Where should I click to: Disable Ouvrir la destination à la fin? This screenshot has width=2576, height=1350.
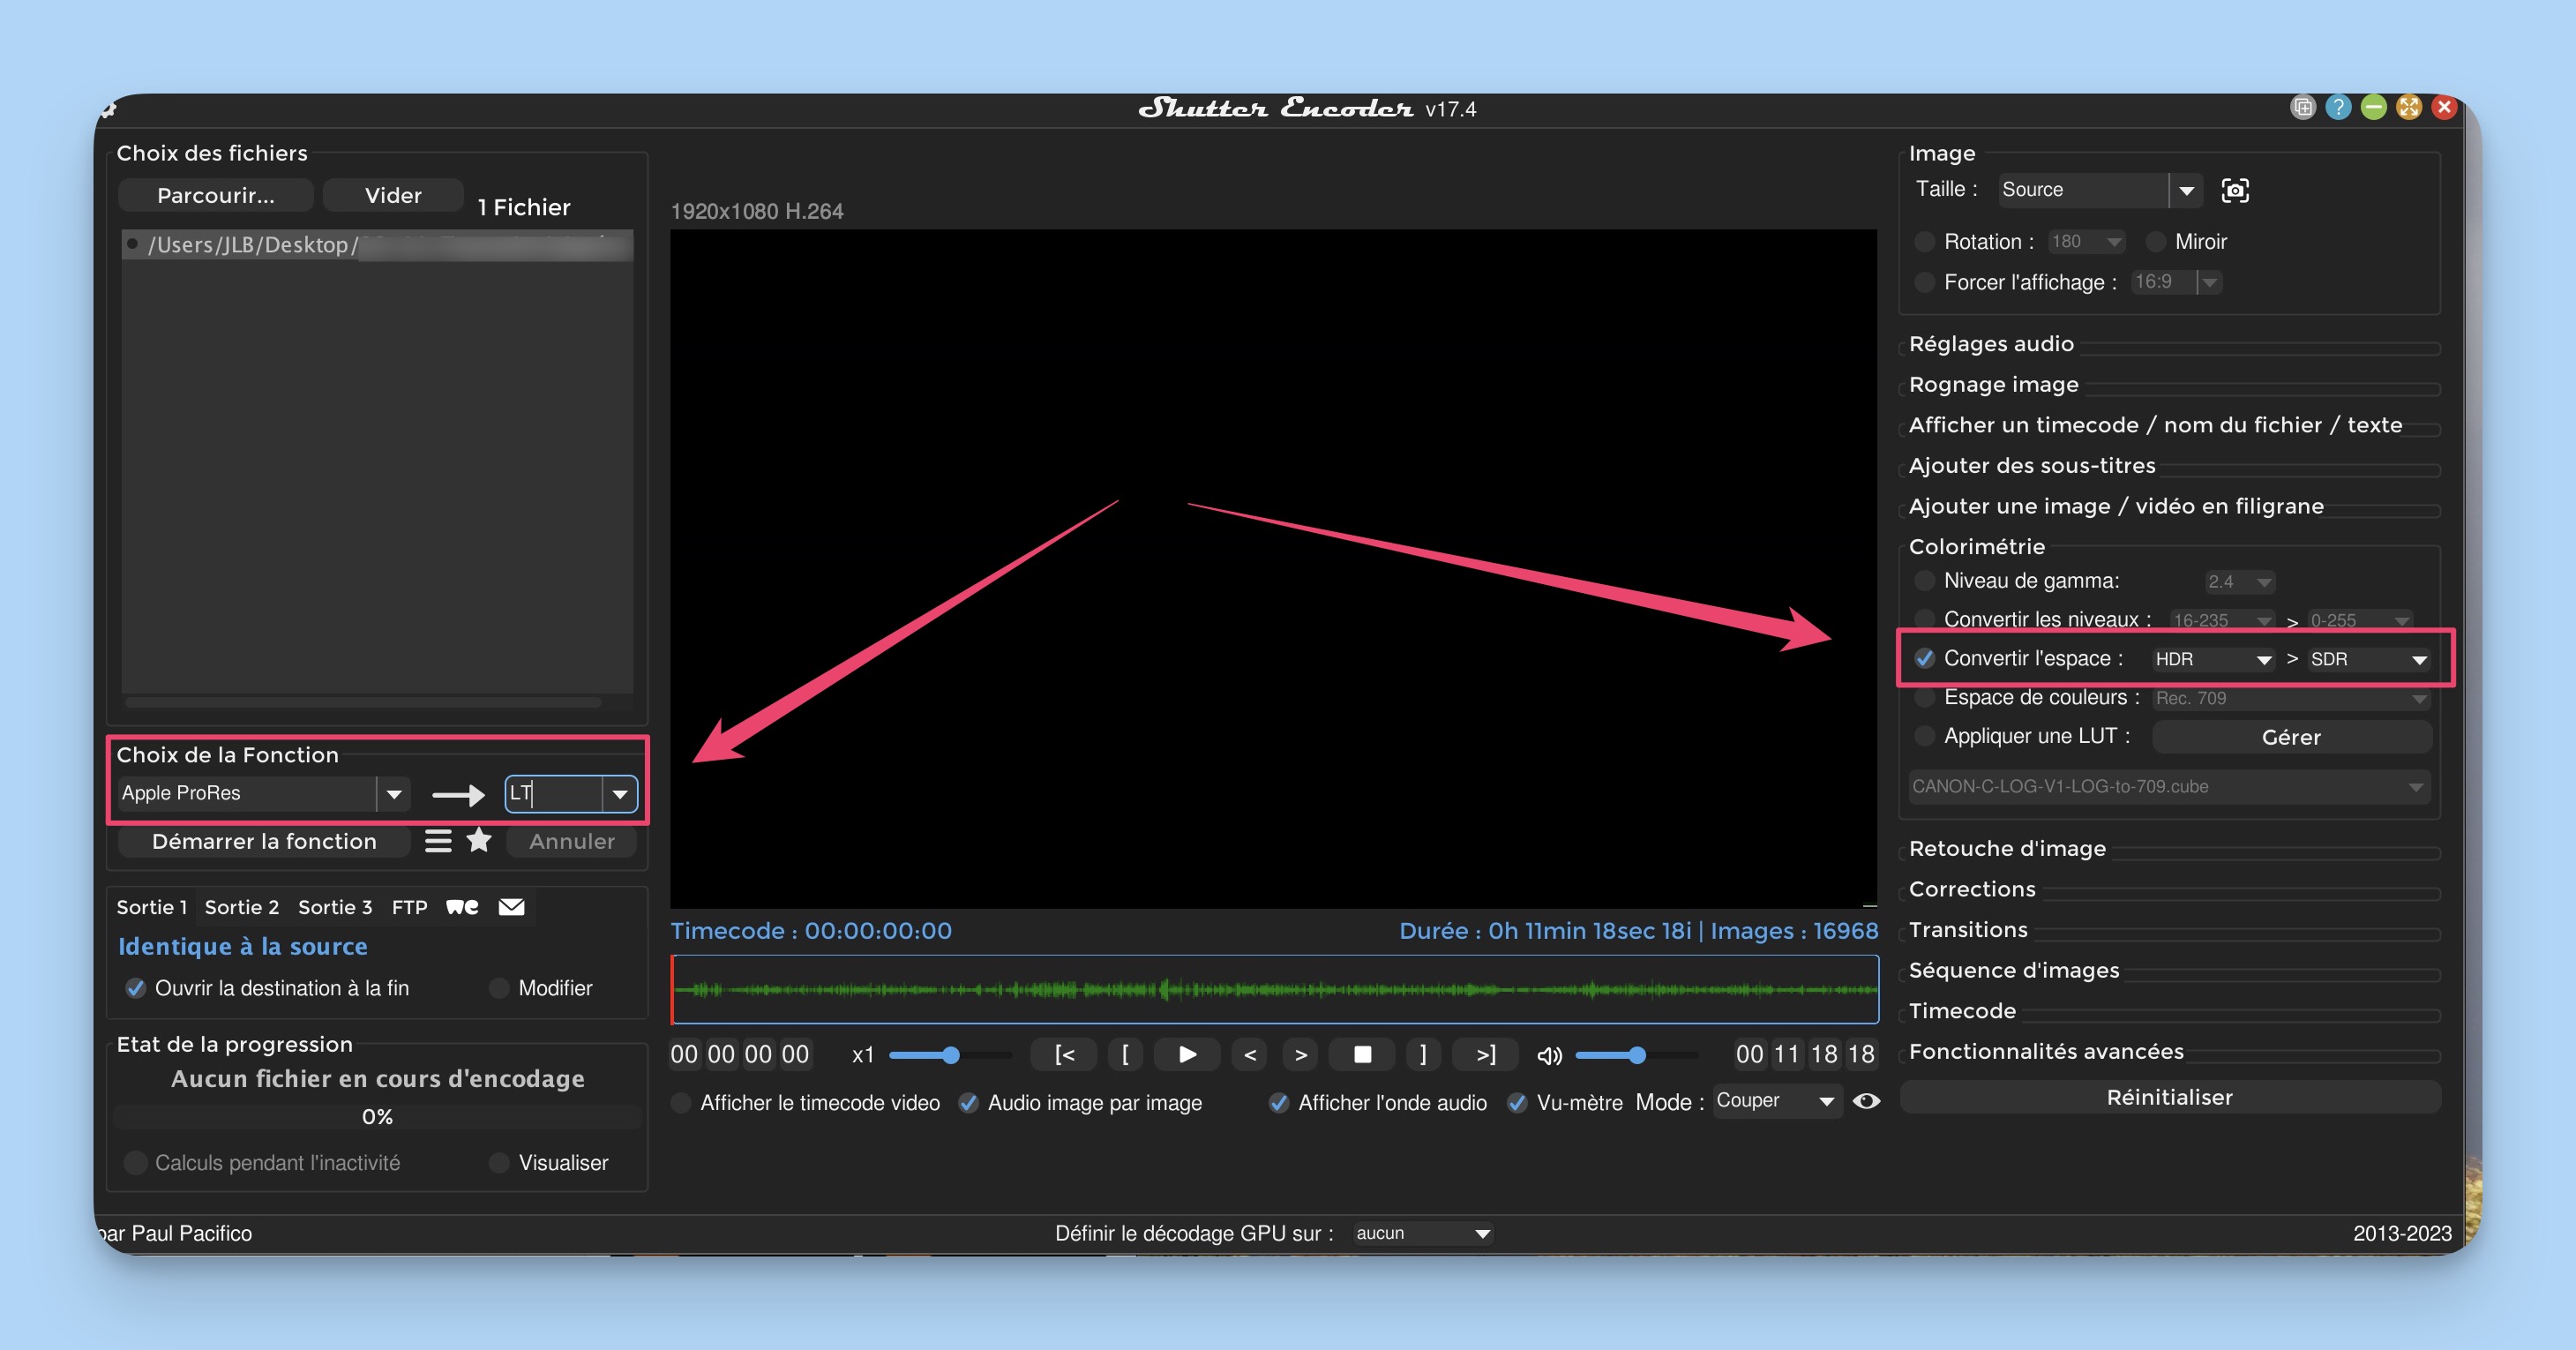(136, 988)
